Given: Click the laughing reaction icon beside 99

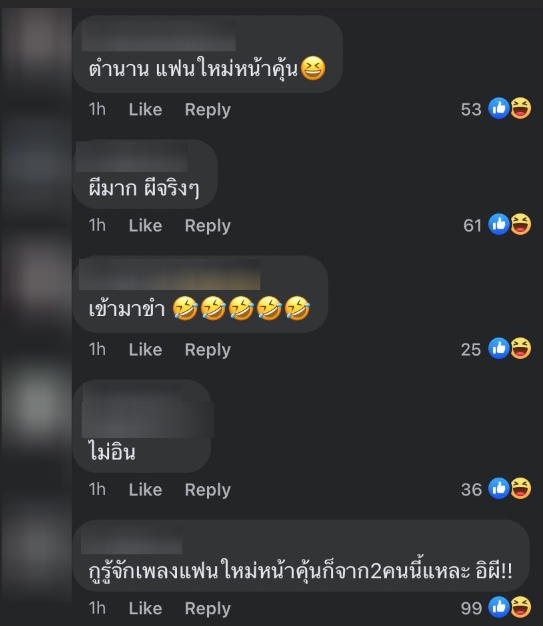Looking at the screenshot, I should click(x=521, y=607).
